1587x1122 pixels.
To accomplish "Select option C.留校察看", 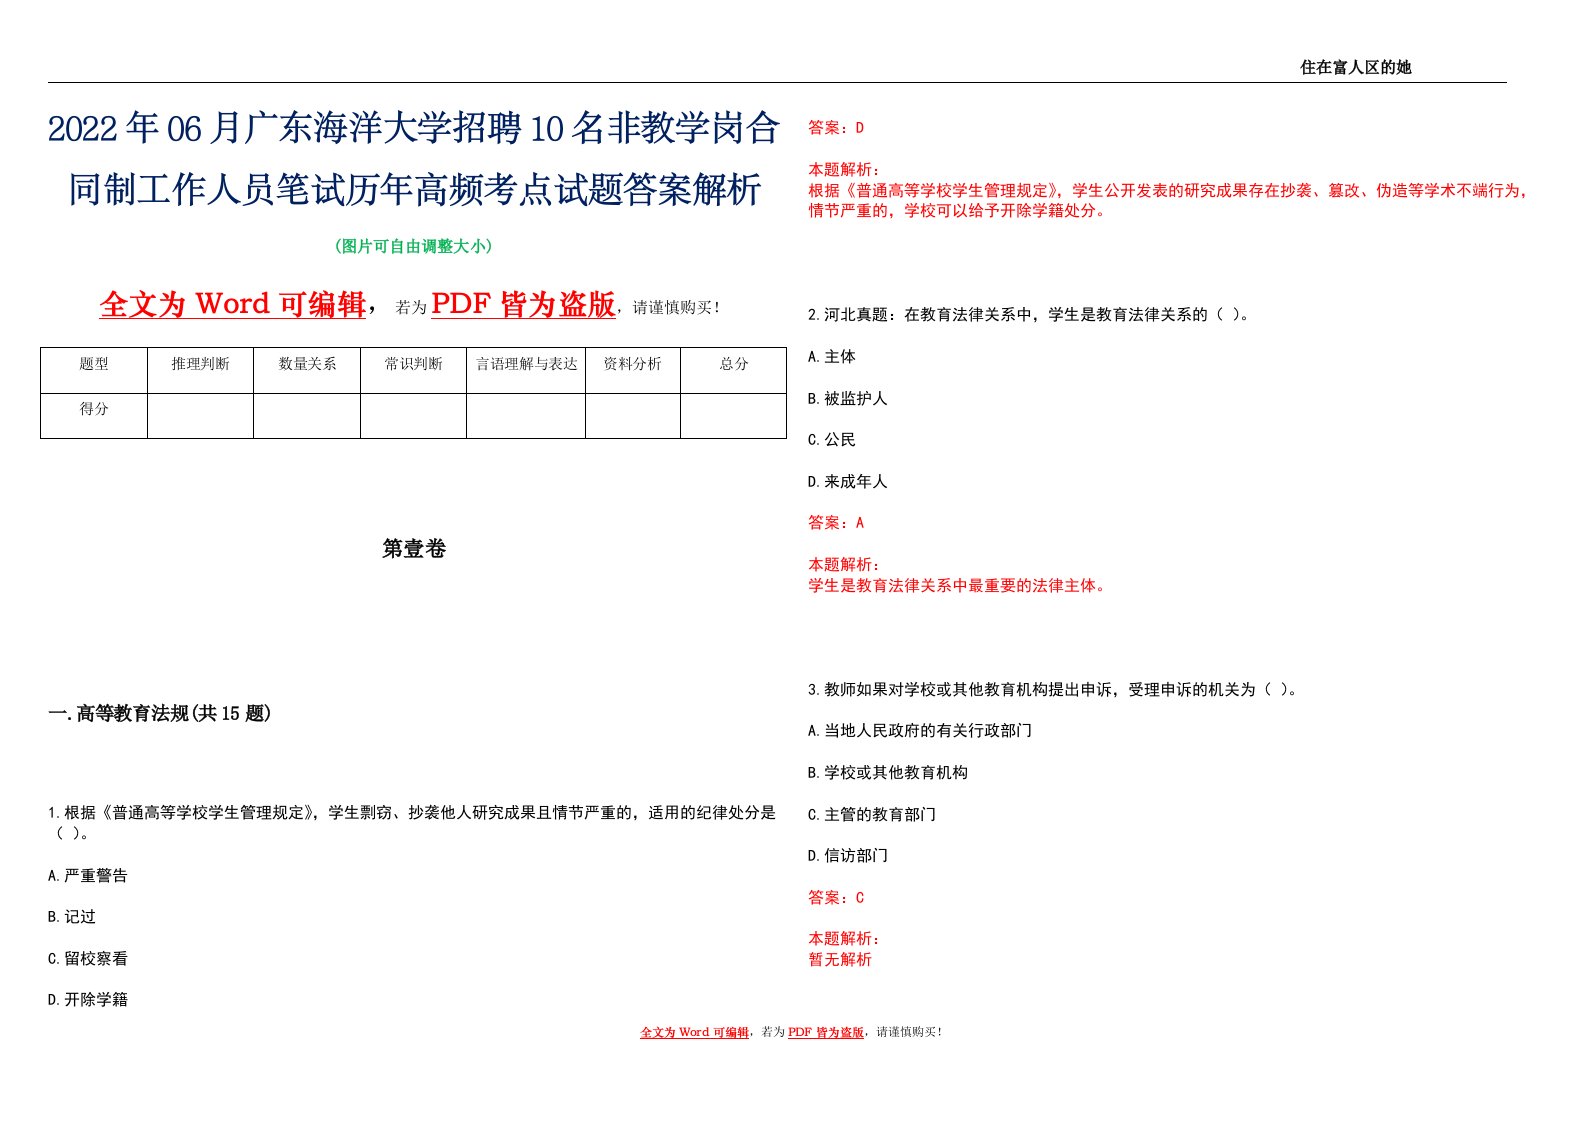I will click(x=88, y=959).
